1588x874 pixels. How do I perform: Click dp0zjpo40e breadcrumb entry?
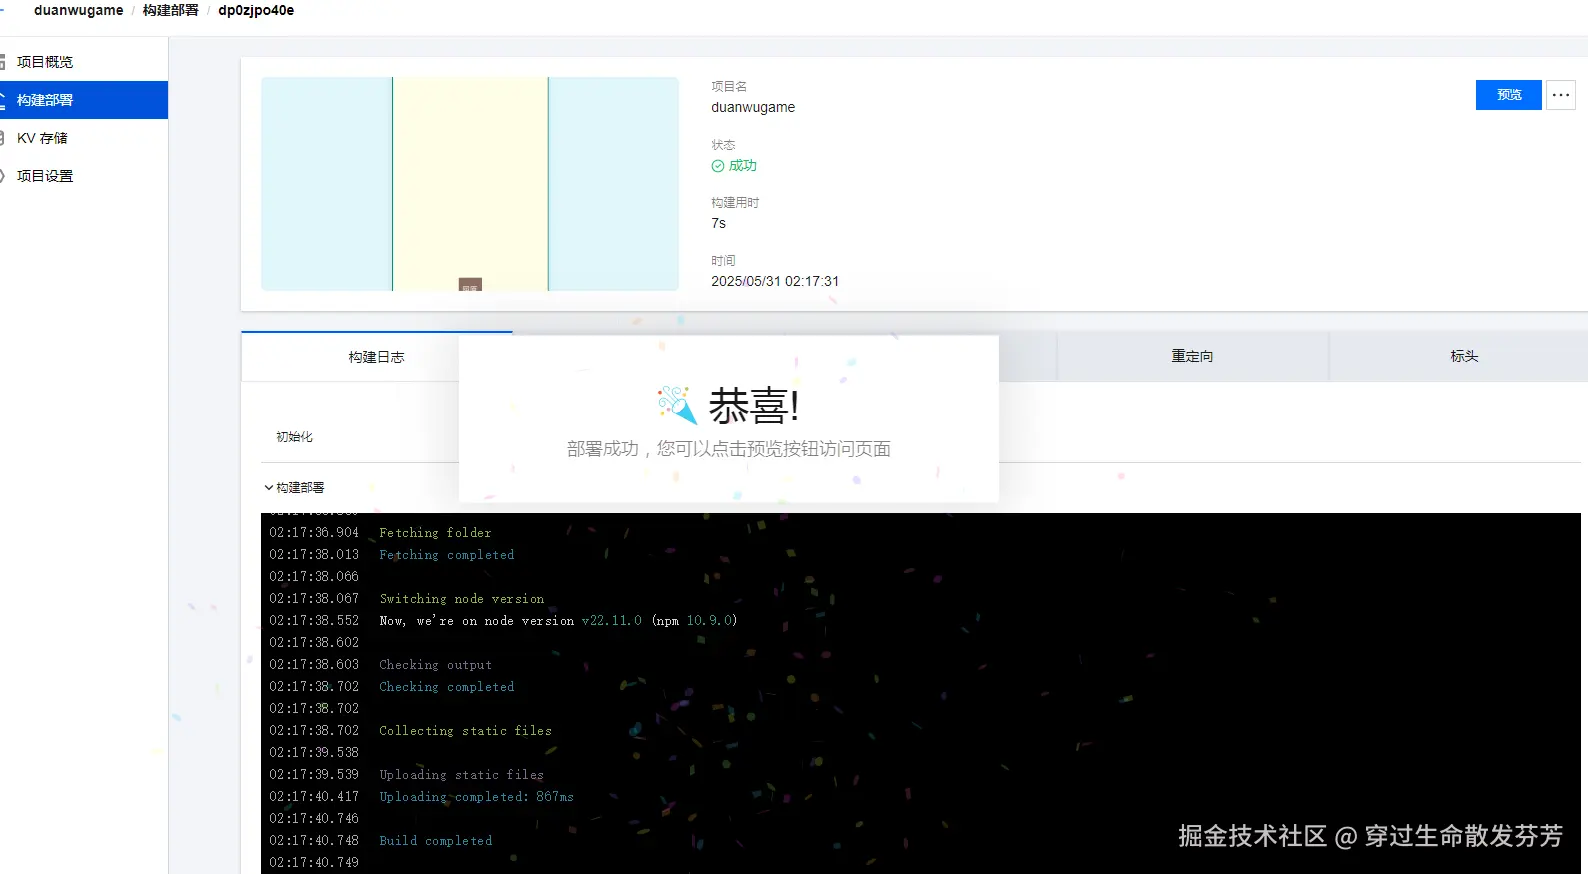point(256,10)
